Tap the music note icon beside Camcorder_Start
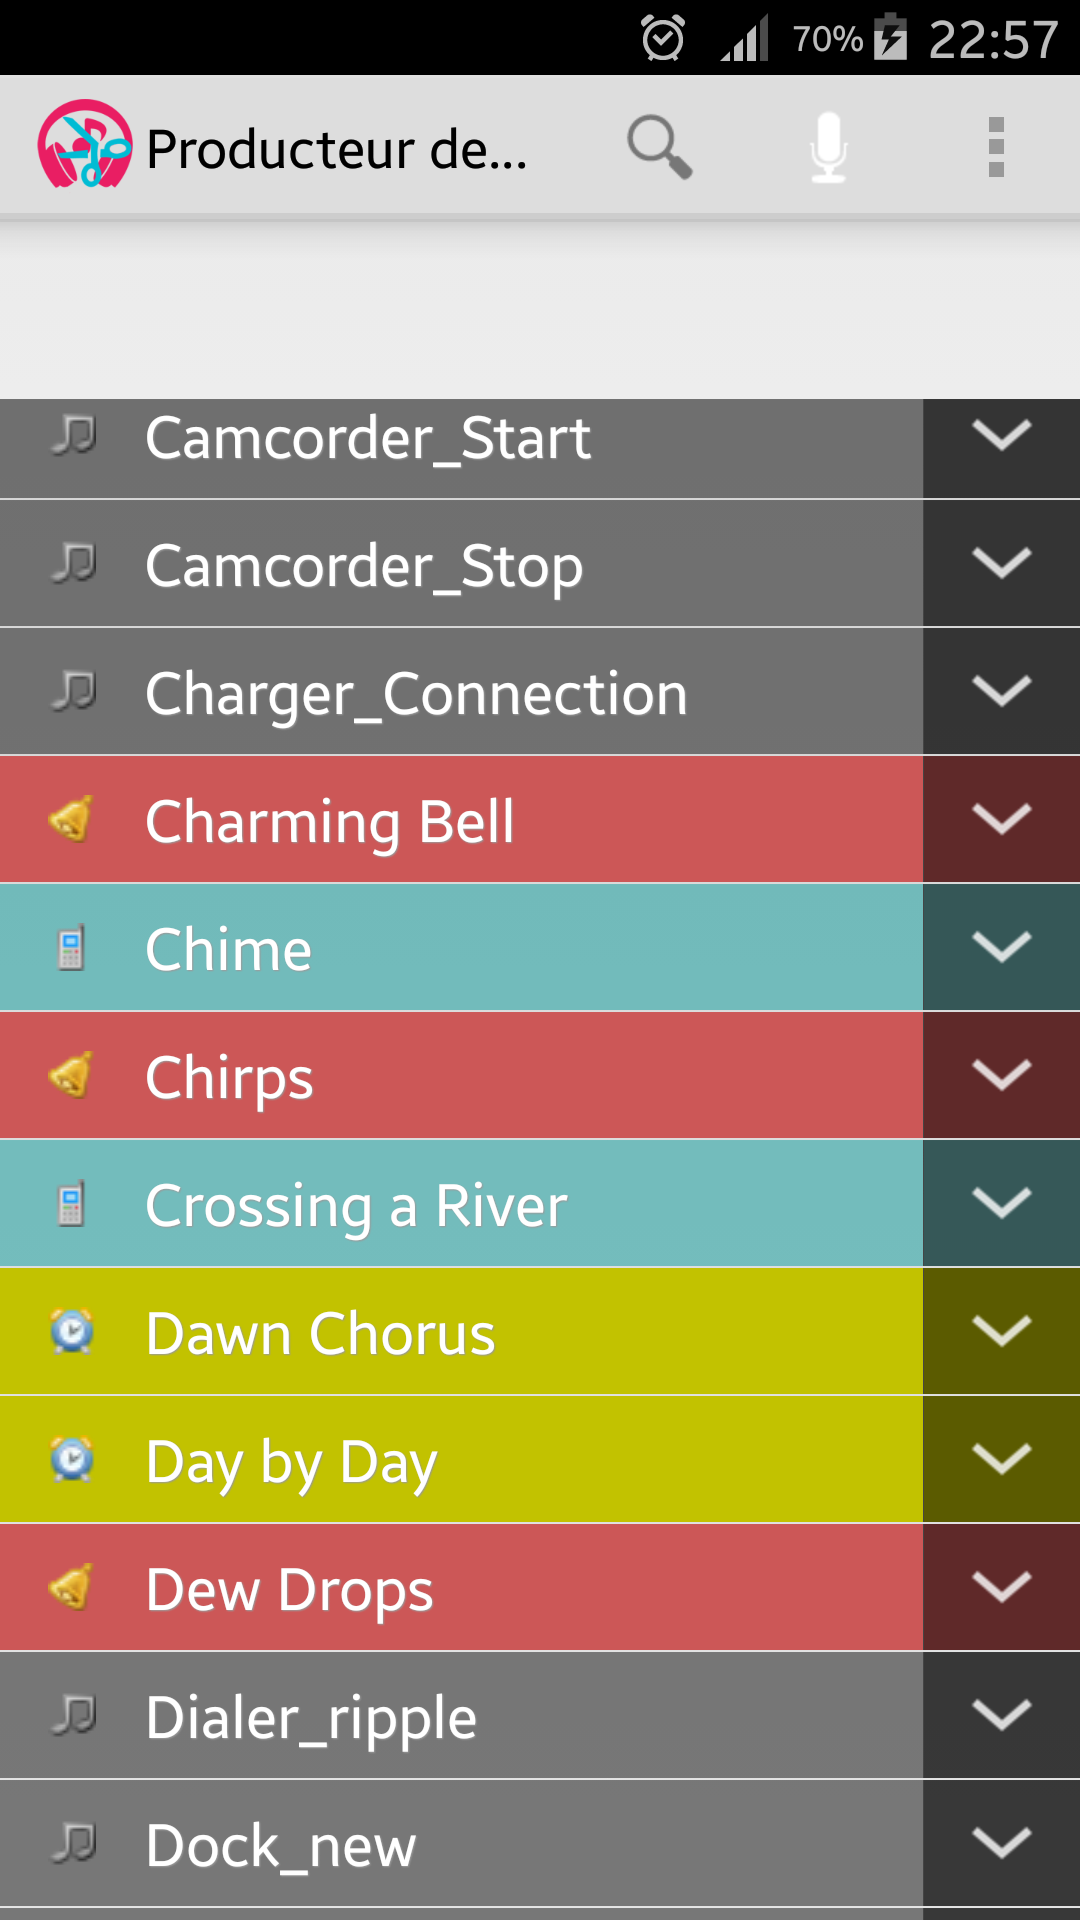This screenshot has width=1080, height=1920. tap(74, 436)
